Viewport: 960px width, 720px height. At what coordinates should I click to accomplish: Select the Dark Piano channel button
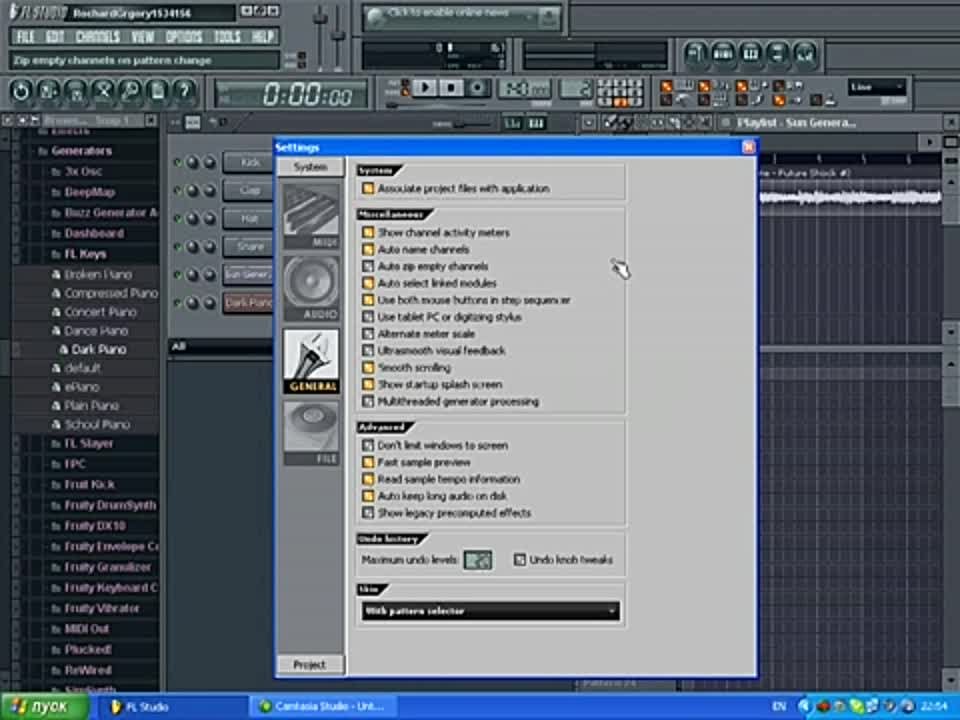(248, 302)
